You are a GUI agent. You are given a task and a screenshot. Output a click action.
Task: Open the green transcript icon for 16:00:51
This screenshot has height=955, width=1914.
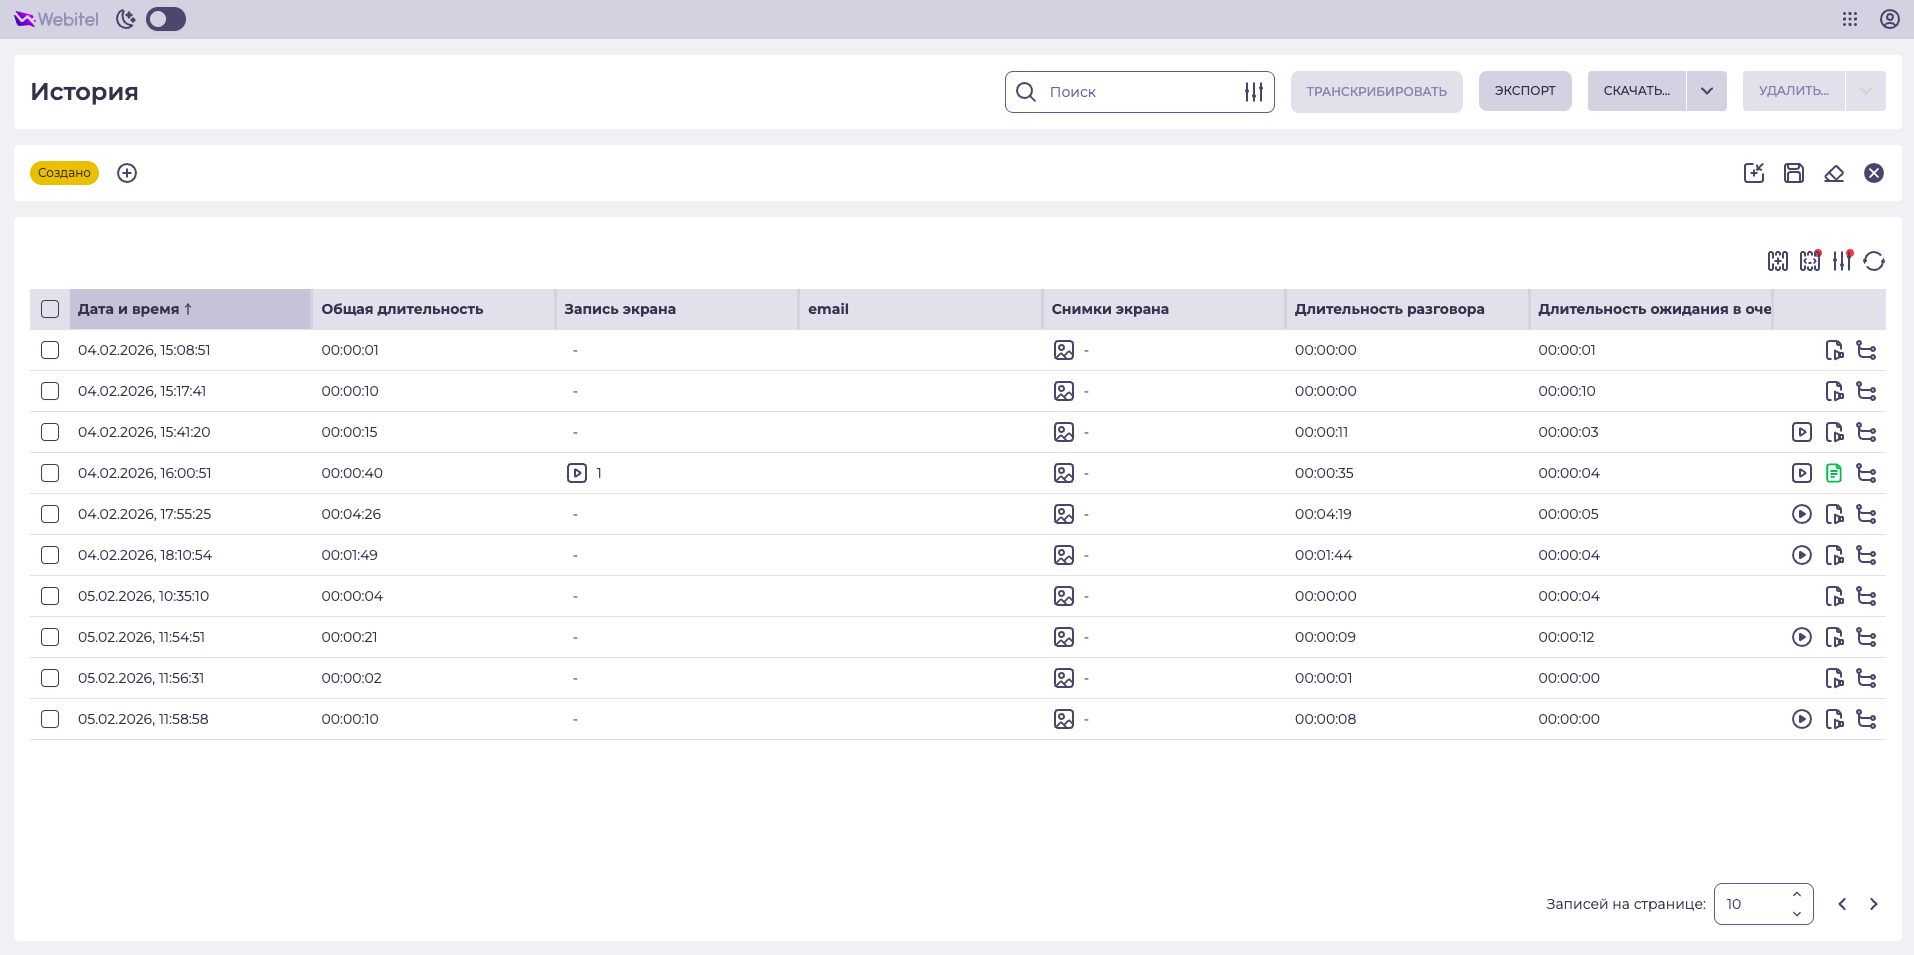pos(1834,473)
